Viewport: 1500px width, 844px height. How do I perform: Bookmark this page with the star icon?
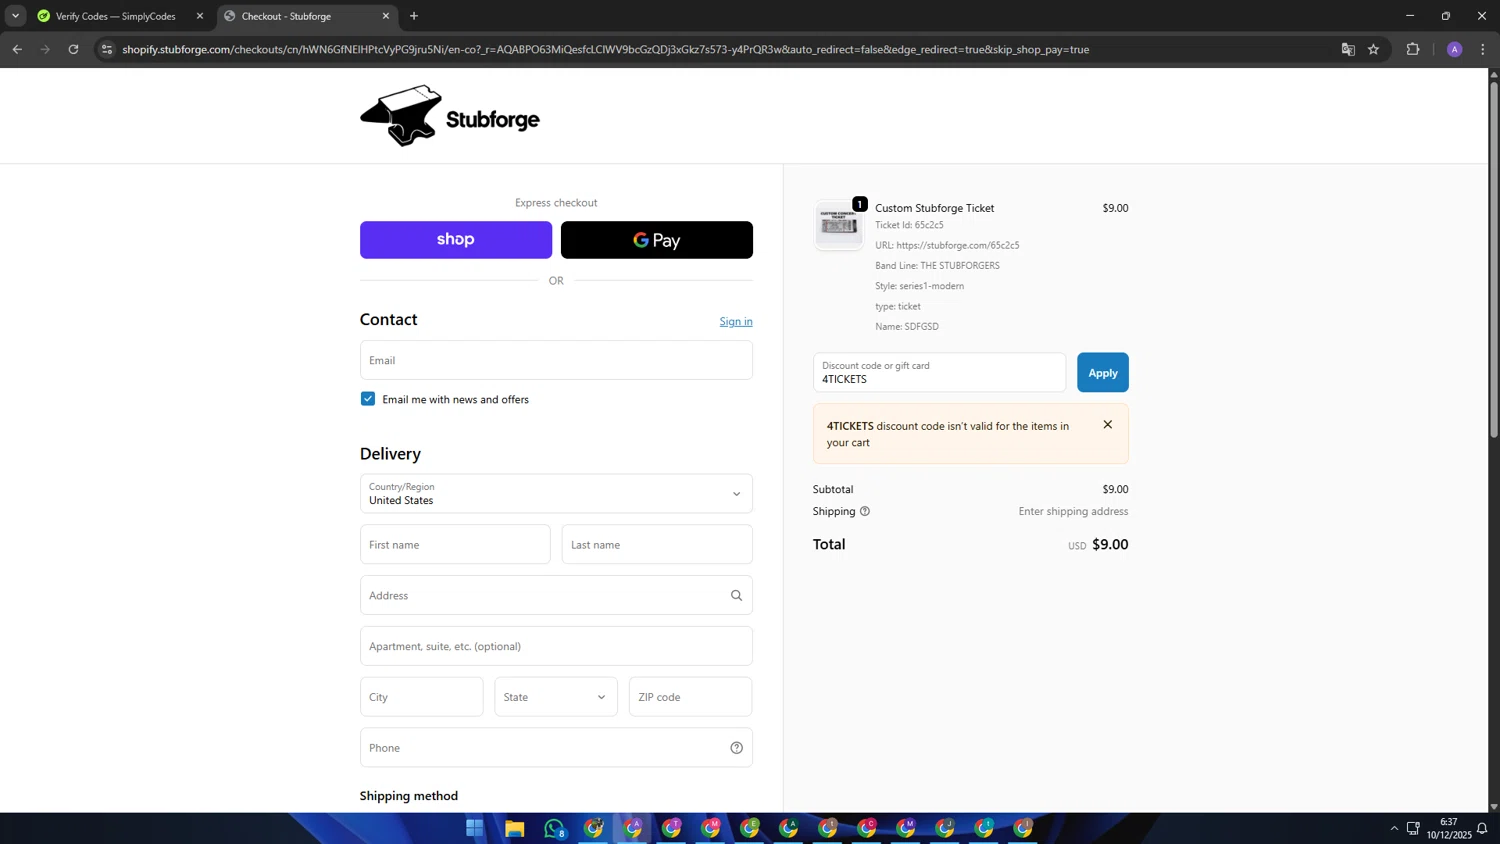click(1373, 49)
